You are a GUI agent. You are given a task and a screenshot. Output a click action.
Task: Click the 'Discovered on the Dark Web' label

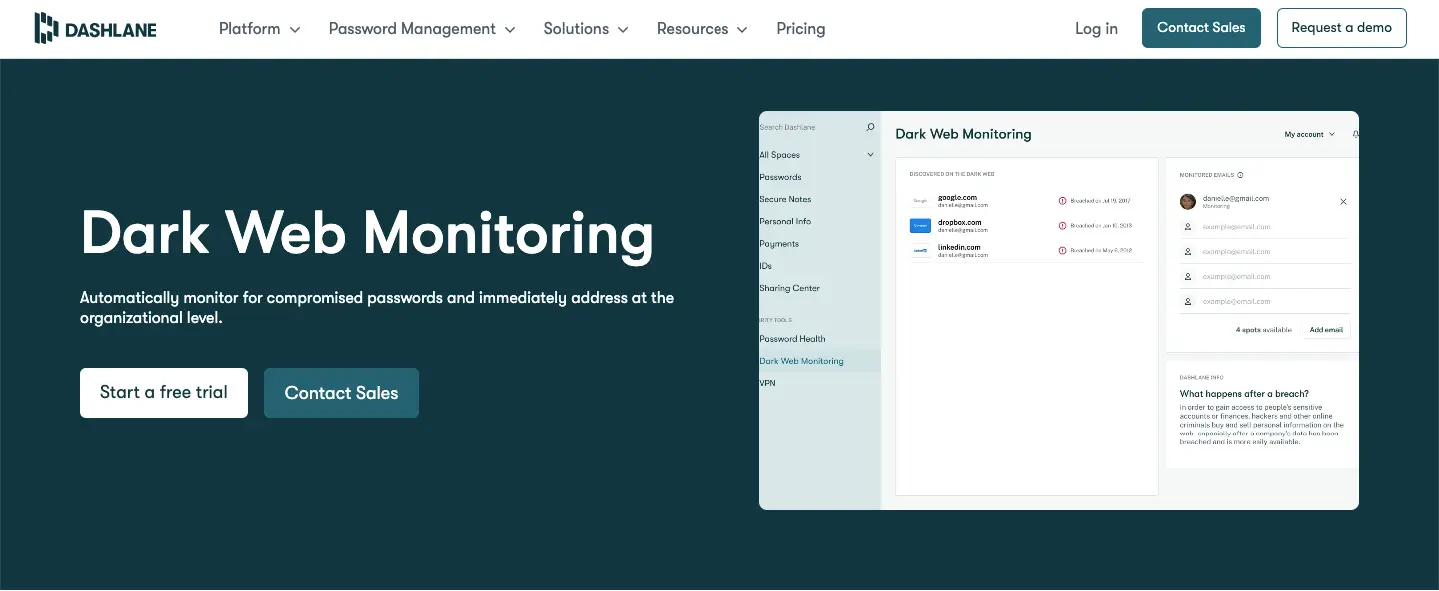click(x=952, y=174)
